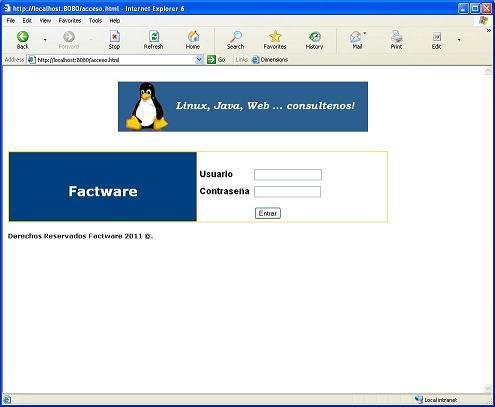Click the Windows flag logo throbber
The height and width of the screenshot is (407, 495).
coord(483,21)
